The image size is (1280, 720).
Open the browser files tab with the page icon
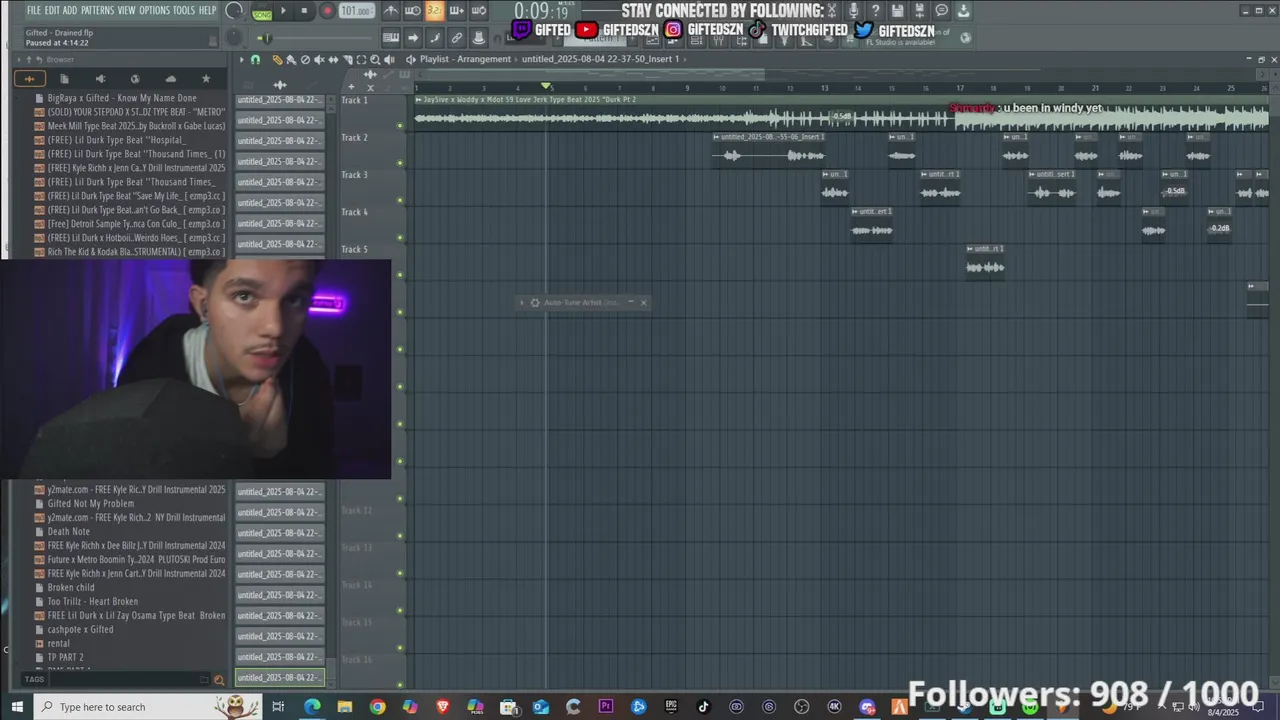point(64,78)
